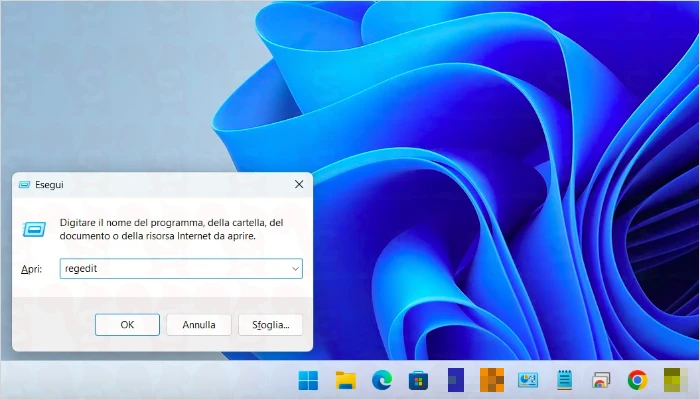The height and width of the screenshot is (400, 700).
Task: Open the Sfoglia... file browser
Action: coord(270,325)
